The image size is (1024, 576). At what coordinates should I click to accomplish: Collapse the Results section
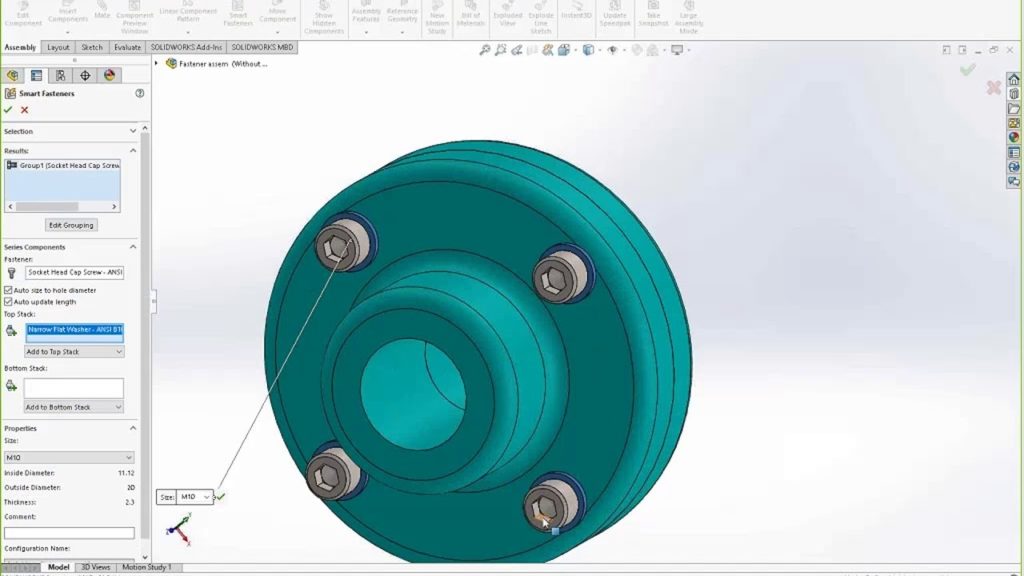tap(133, 150)
